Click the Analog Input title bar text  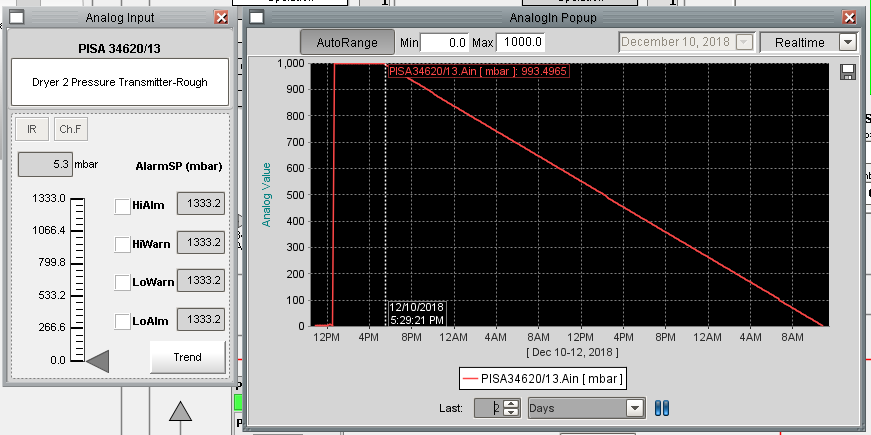[118, 18]
